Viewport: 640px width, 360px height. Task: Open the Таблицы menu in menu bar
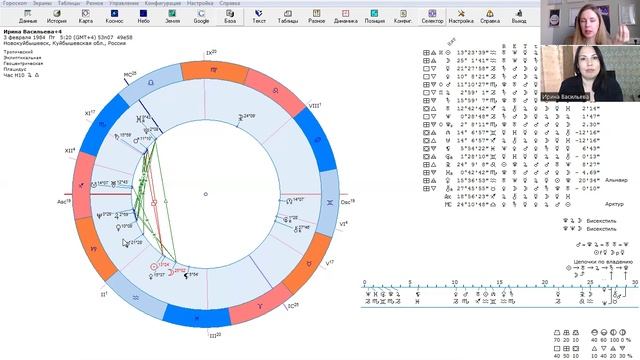pyautogui.click(x=69, y=3)
